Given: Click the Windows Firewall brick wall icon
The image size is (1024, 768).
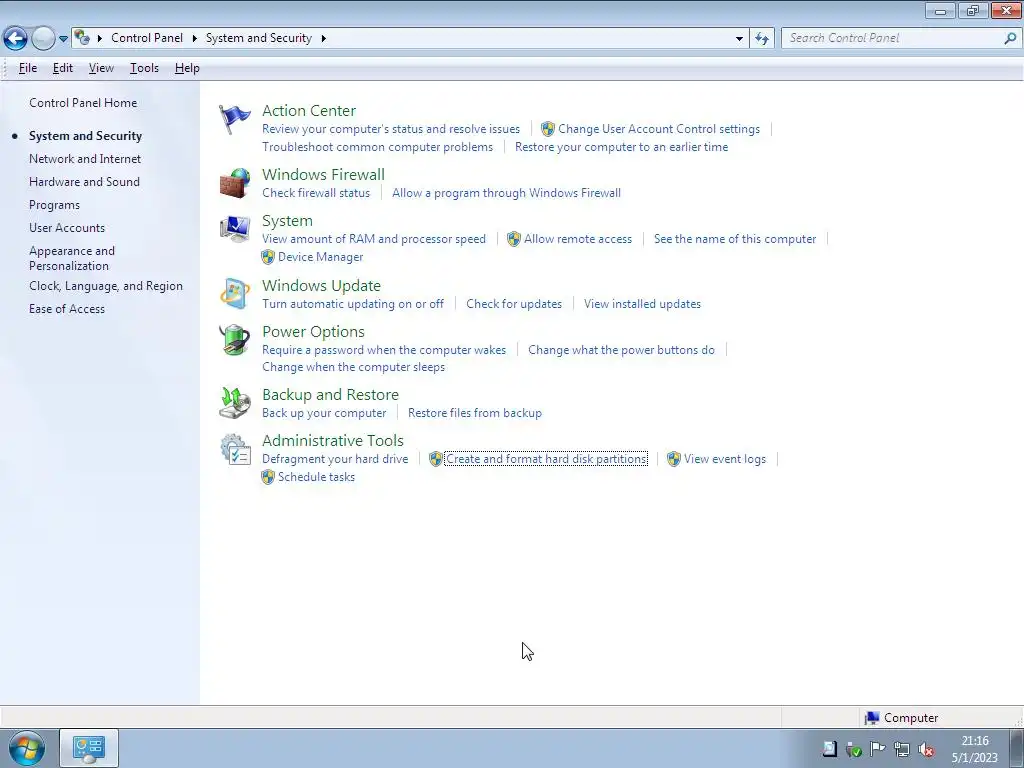Looking at the screenshot, I should click(x=234, y=184).
